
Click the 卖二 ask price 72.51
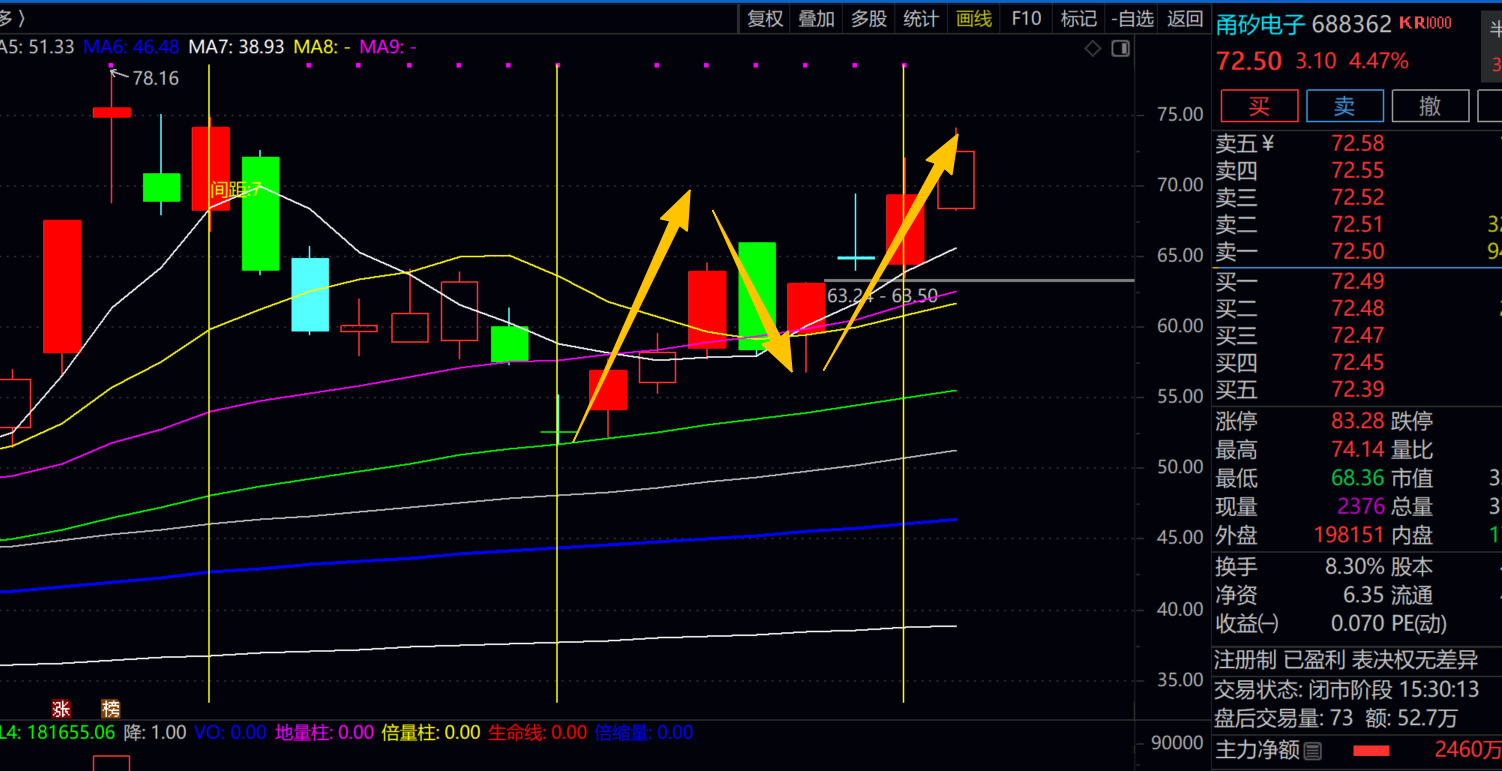pos(1357,224)
